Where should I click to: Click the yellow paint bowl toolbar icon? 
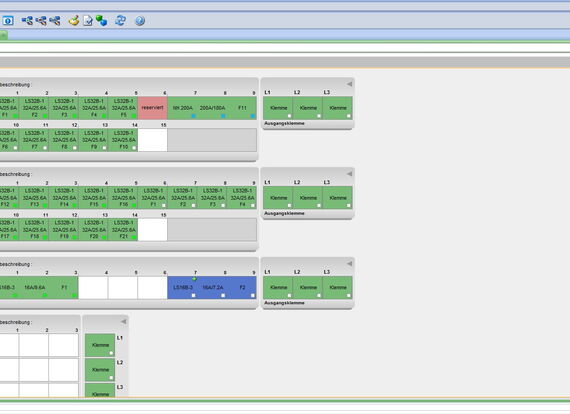click(x=74, y=21)
